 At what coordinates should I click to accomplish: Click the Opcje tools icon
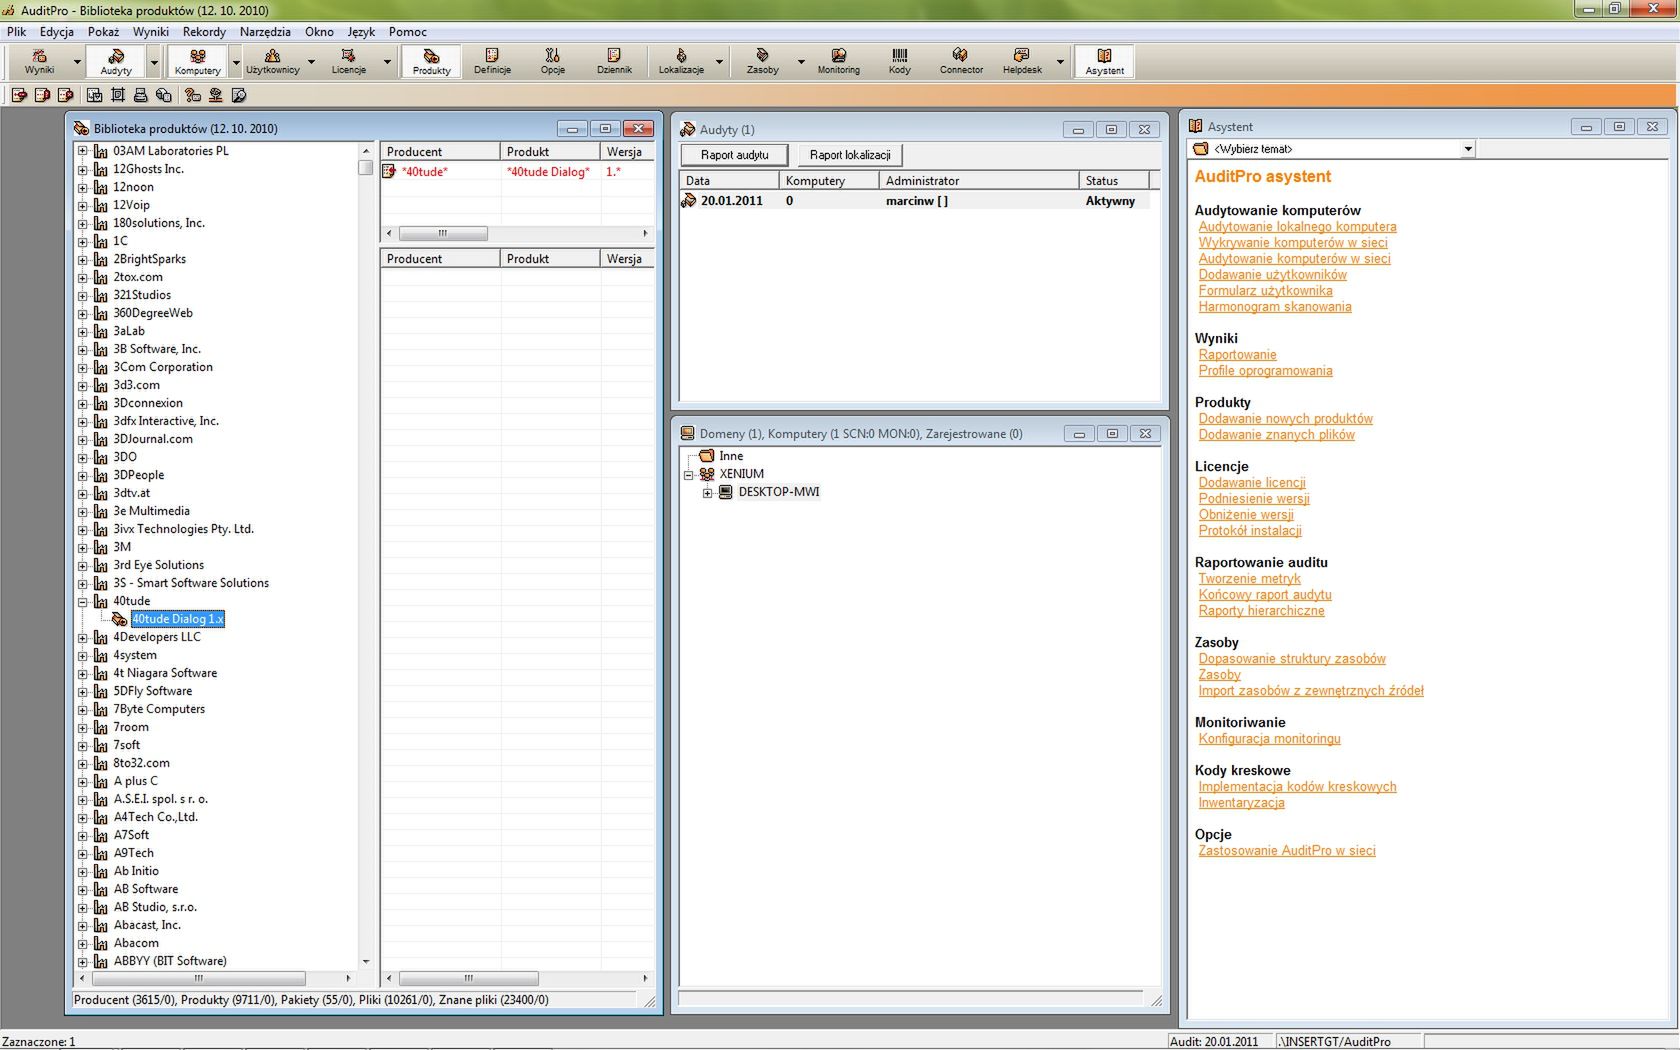[553, 61]
